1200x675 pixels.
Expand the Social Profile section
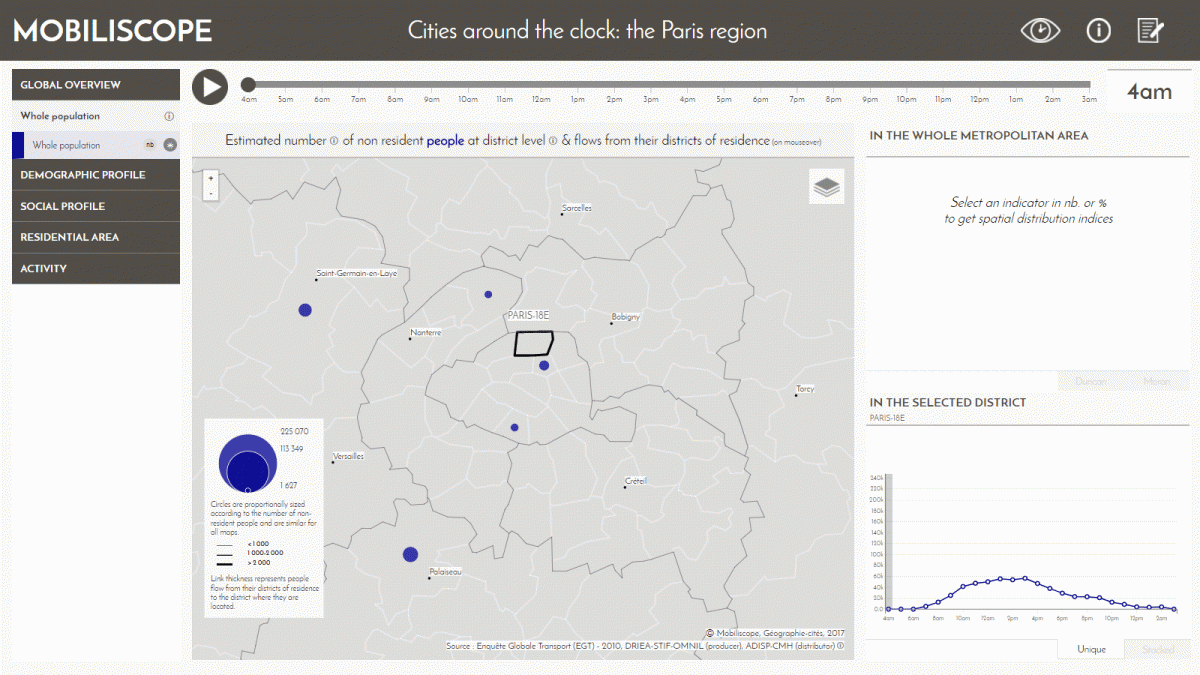(96, 206)
